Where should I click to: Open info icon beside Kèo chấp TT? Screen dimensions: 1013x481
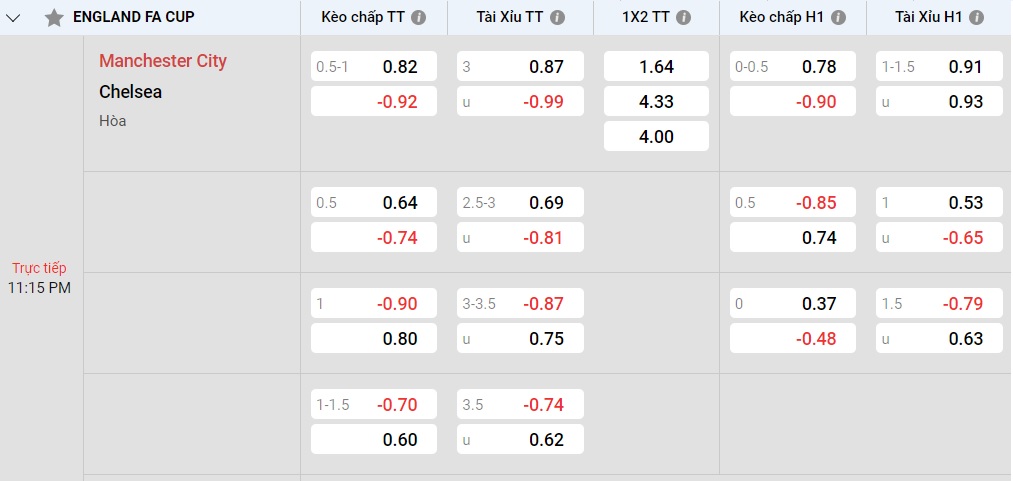[418, 18]
